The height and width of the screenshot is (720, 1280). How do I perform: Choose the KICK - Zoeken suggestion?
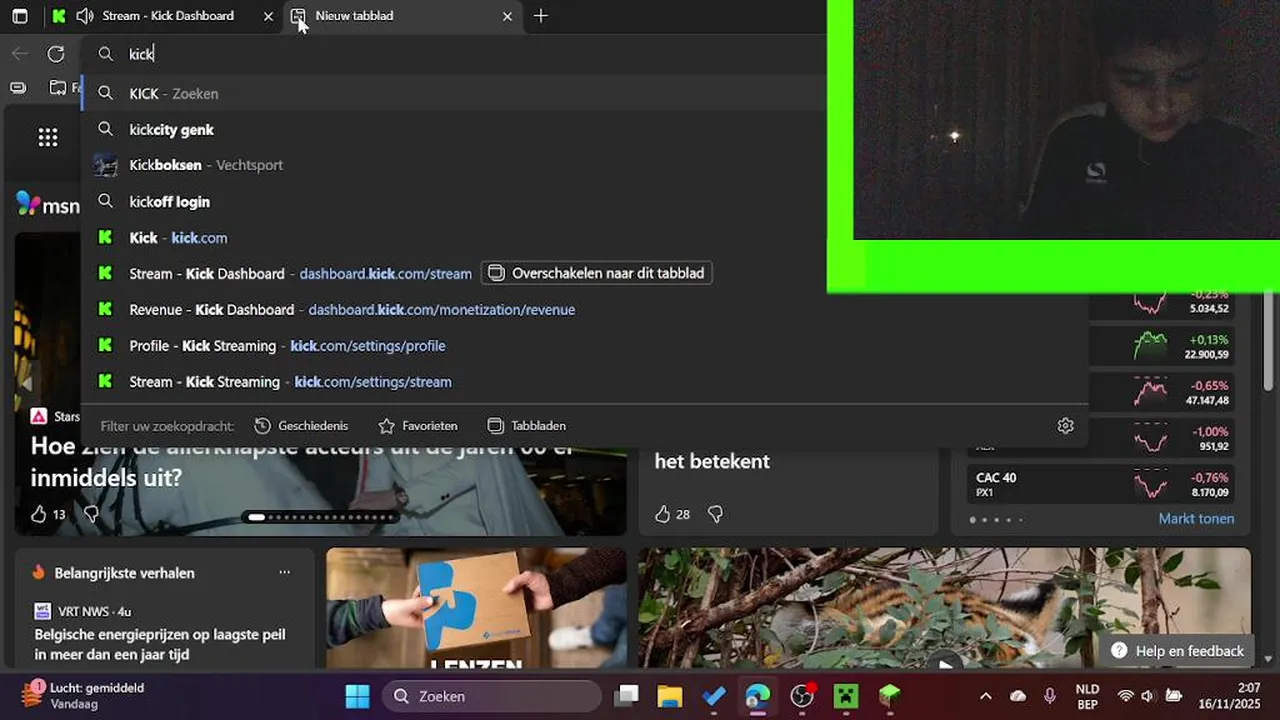(585, 93)
